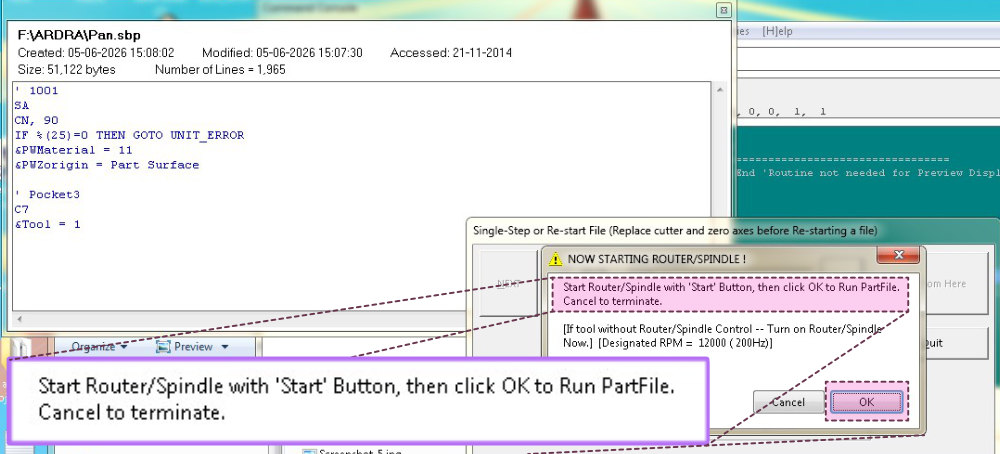Open the [H]elp menu
Viewport: 1000px width, 454px height.
click(x=777, y=31)
